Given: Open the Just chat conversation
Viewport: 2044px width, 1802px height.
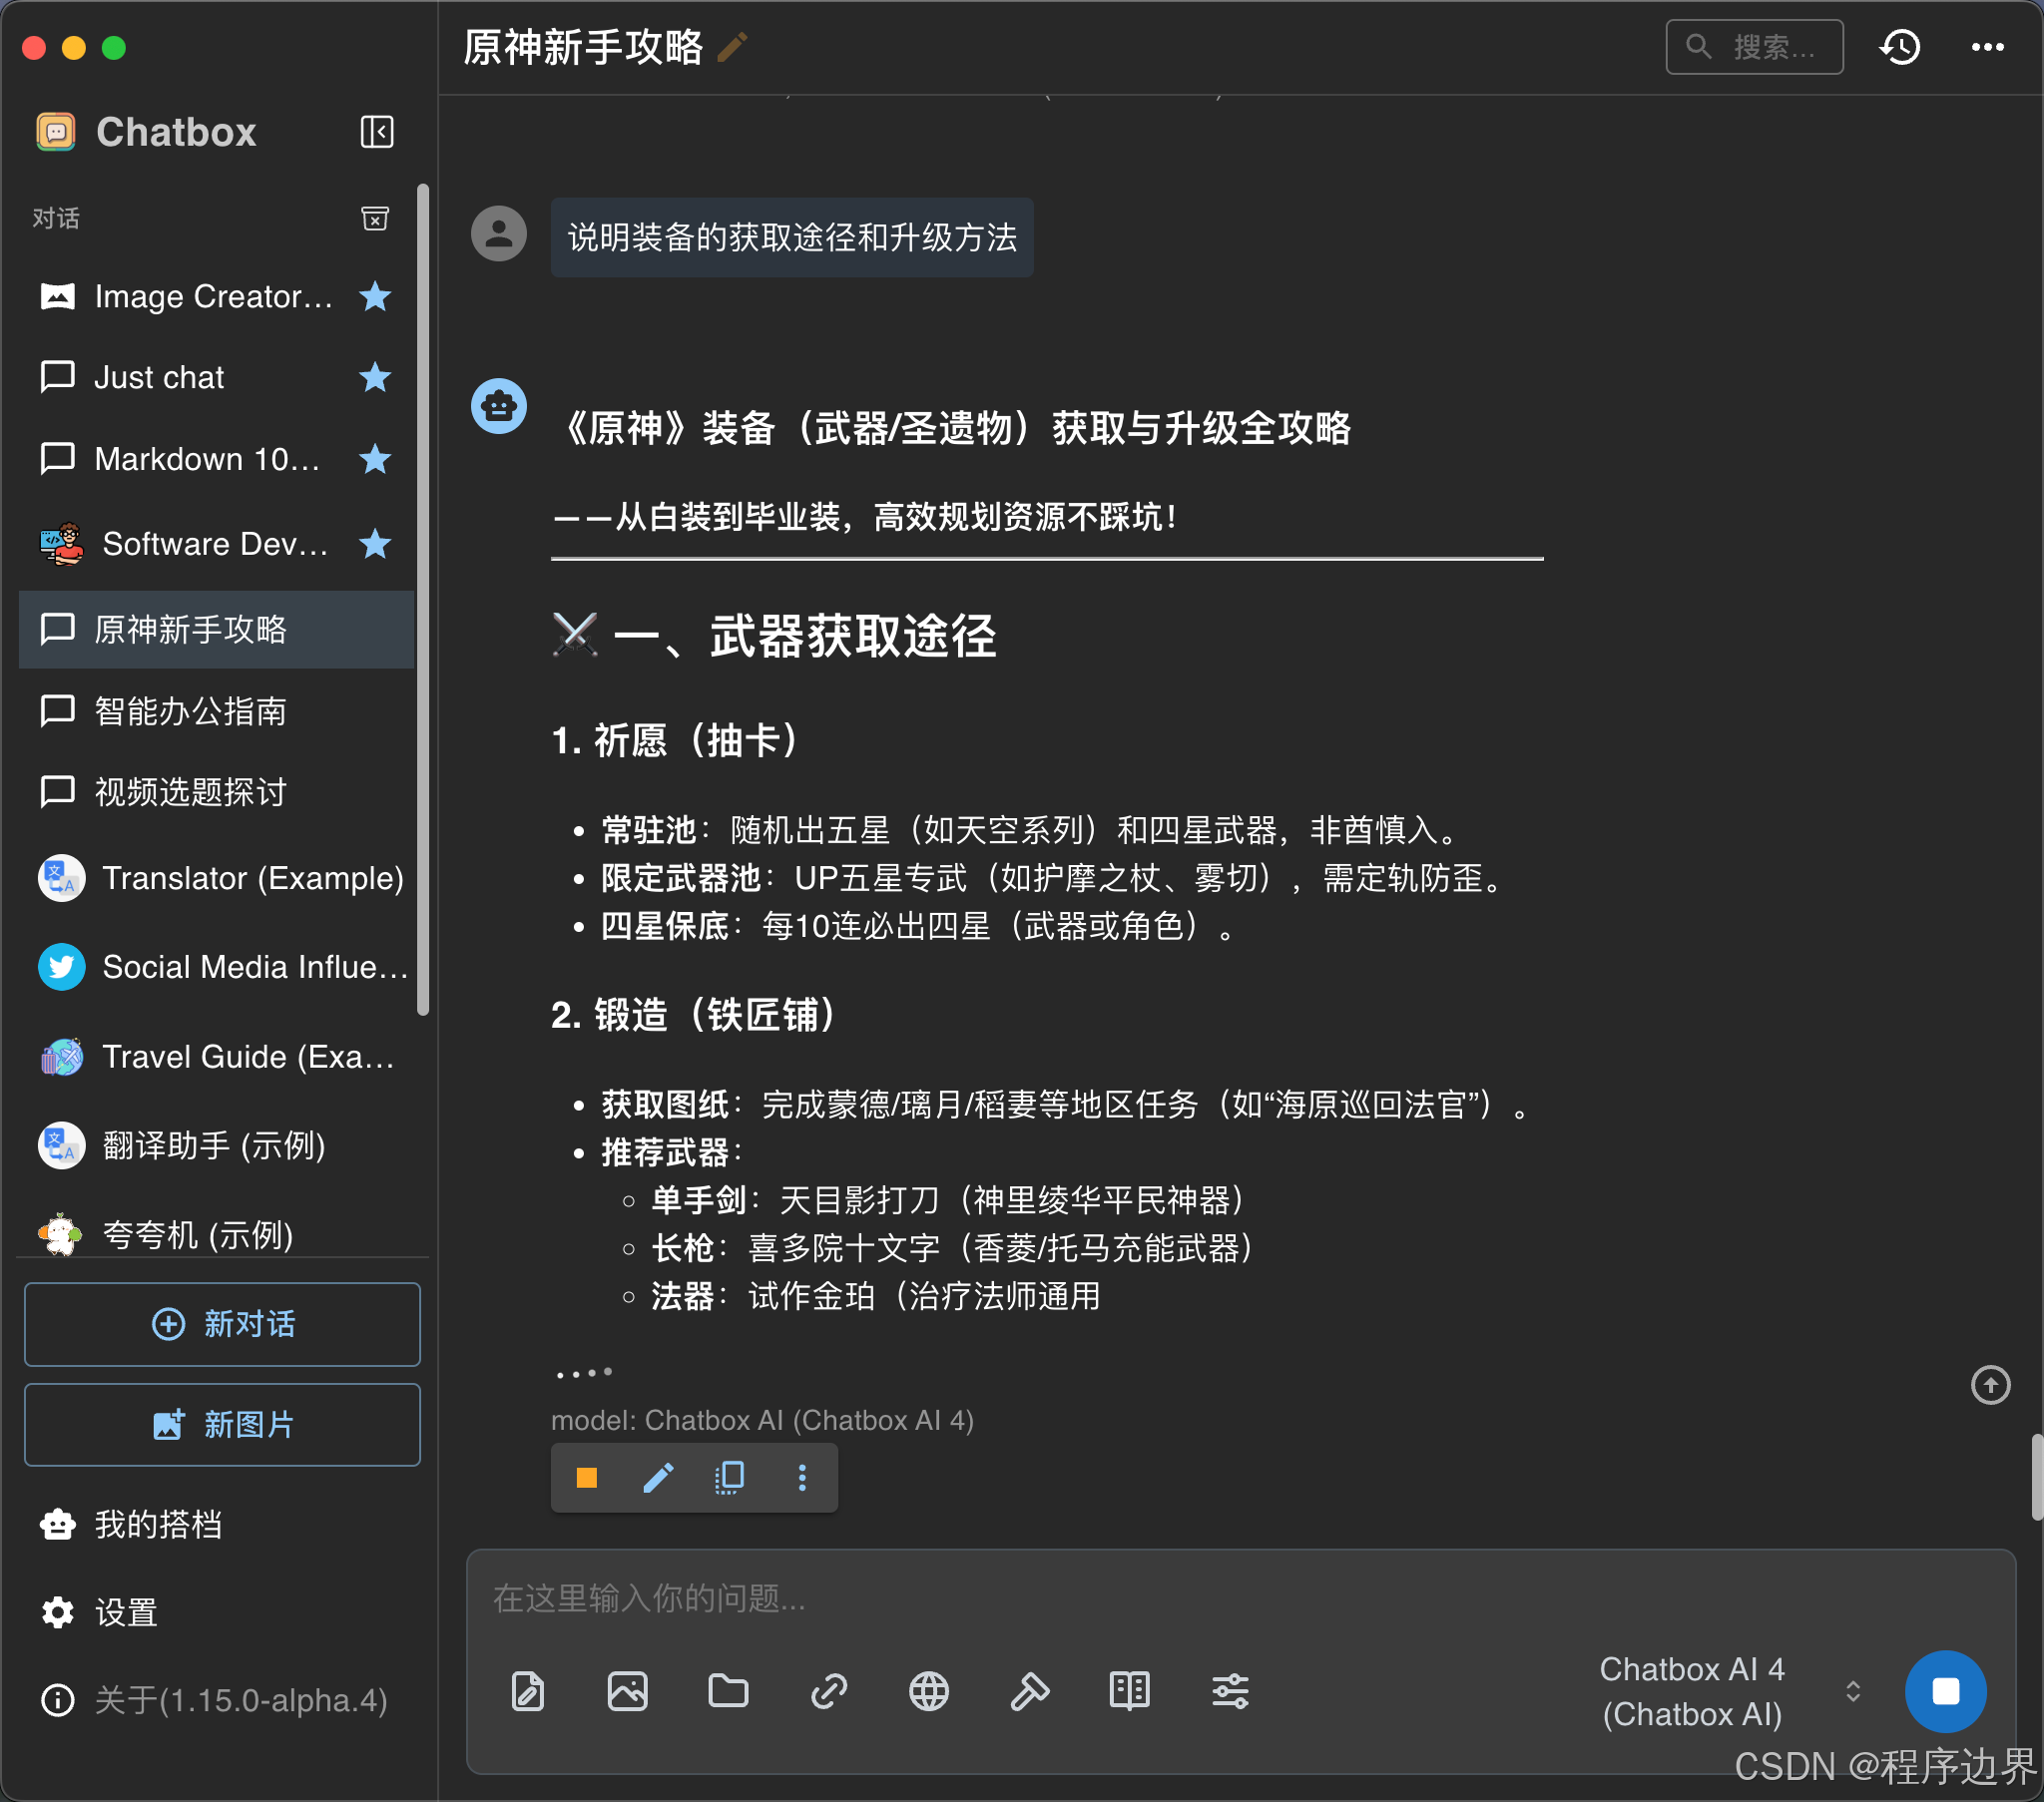Looking at the screenshot, I should (216, 377).
